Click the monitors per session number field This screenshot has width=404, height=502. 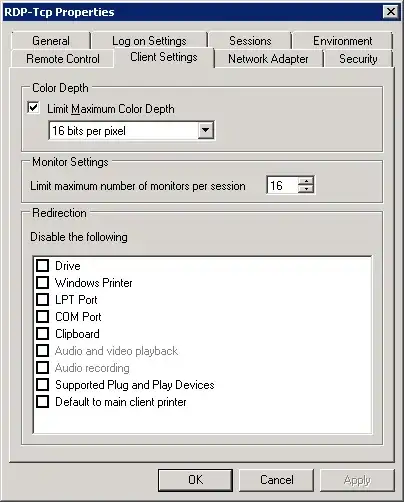click(x=282, y=185)
